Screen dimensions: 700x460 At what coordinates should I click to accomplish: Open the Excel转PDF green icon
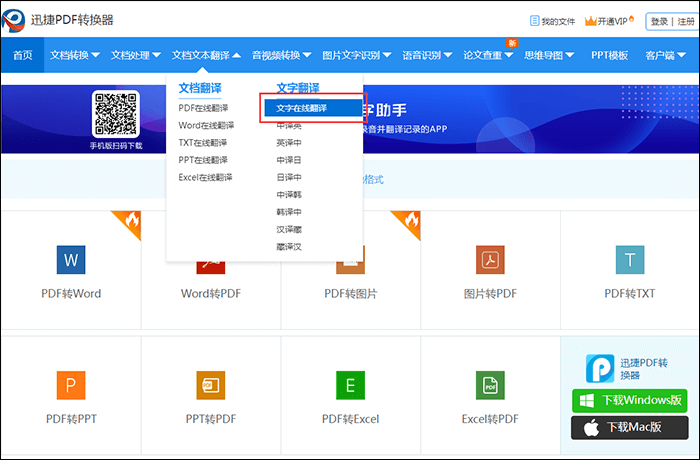[x=490, y=385]
